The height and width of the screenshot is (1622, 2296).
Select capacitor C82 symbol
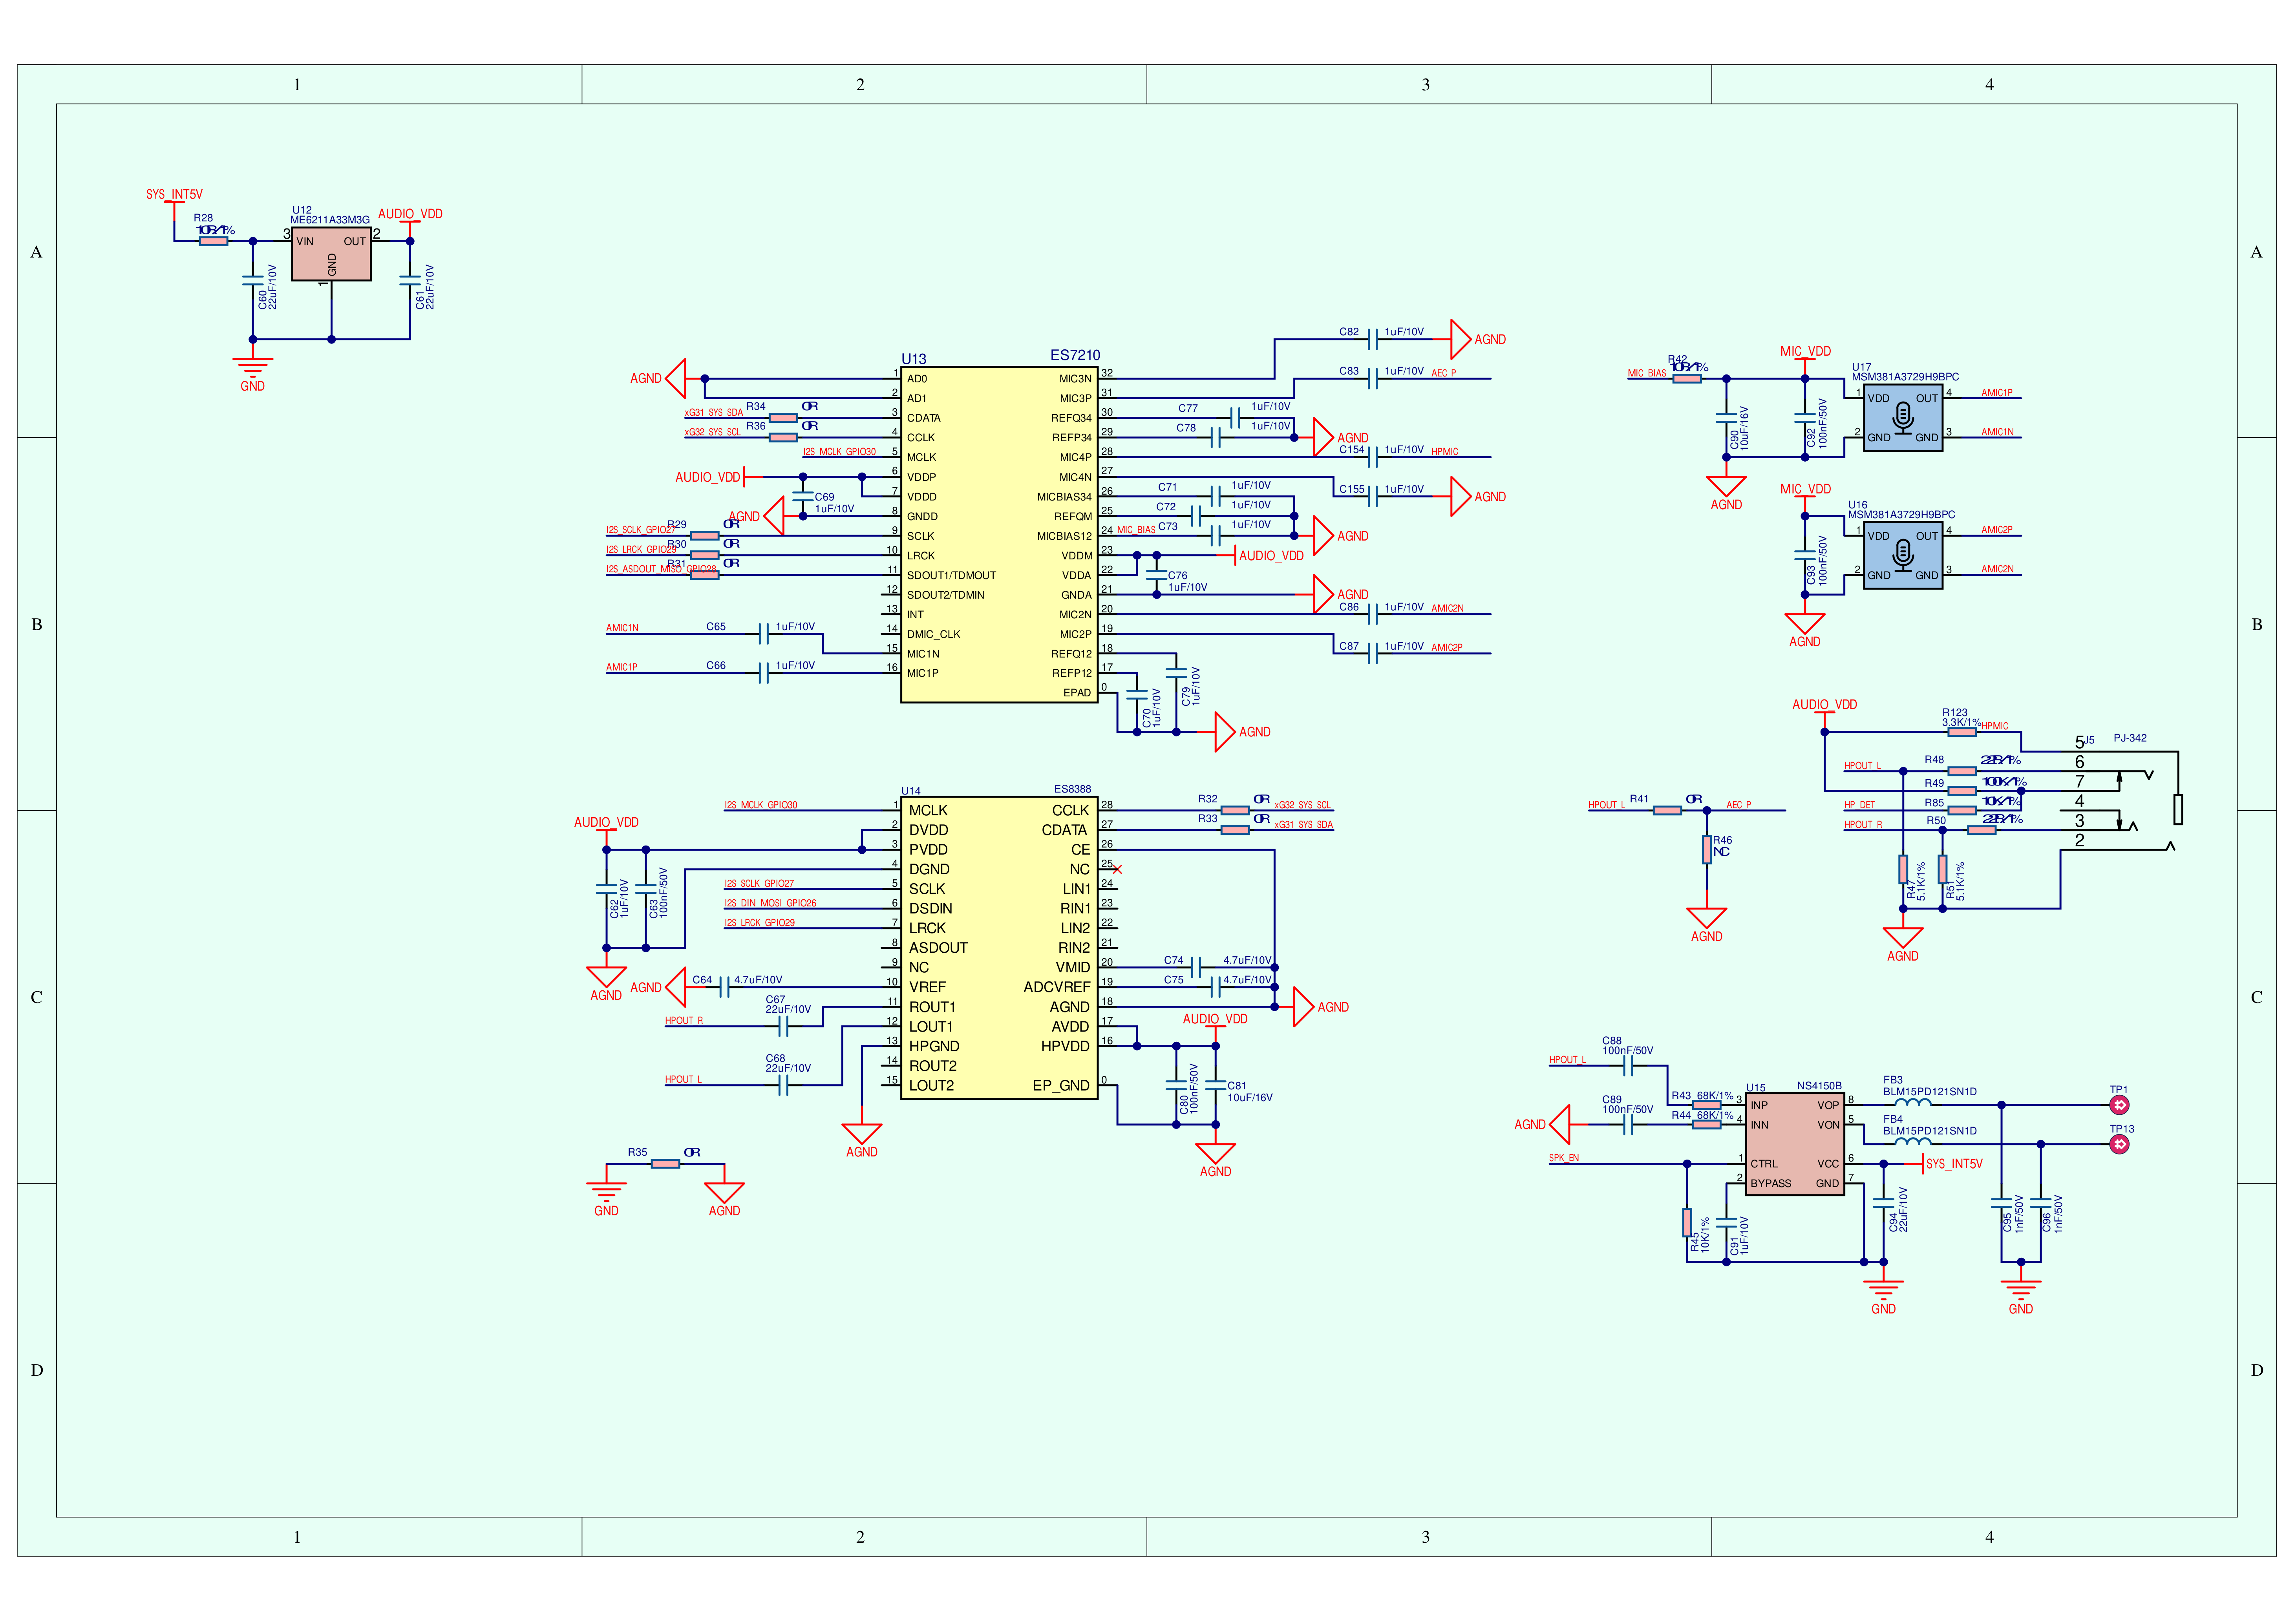click(x=1373, y=339)
